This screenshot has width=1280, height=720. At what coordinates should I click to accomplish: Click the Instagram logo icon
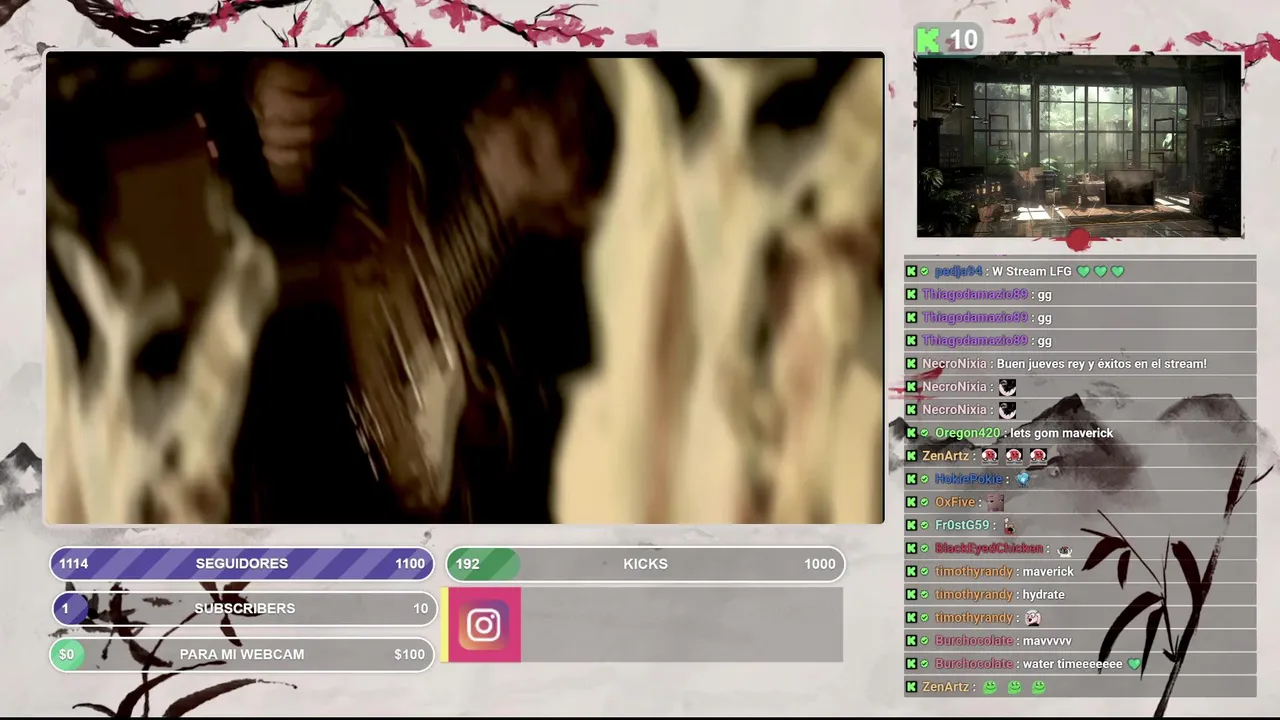[484, 625]
